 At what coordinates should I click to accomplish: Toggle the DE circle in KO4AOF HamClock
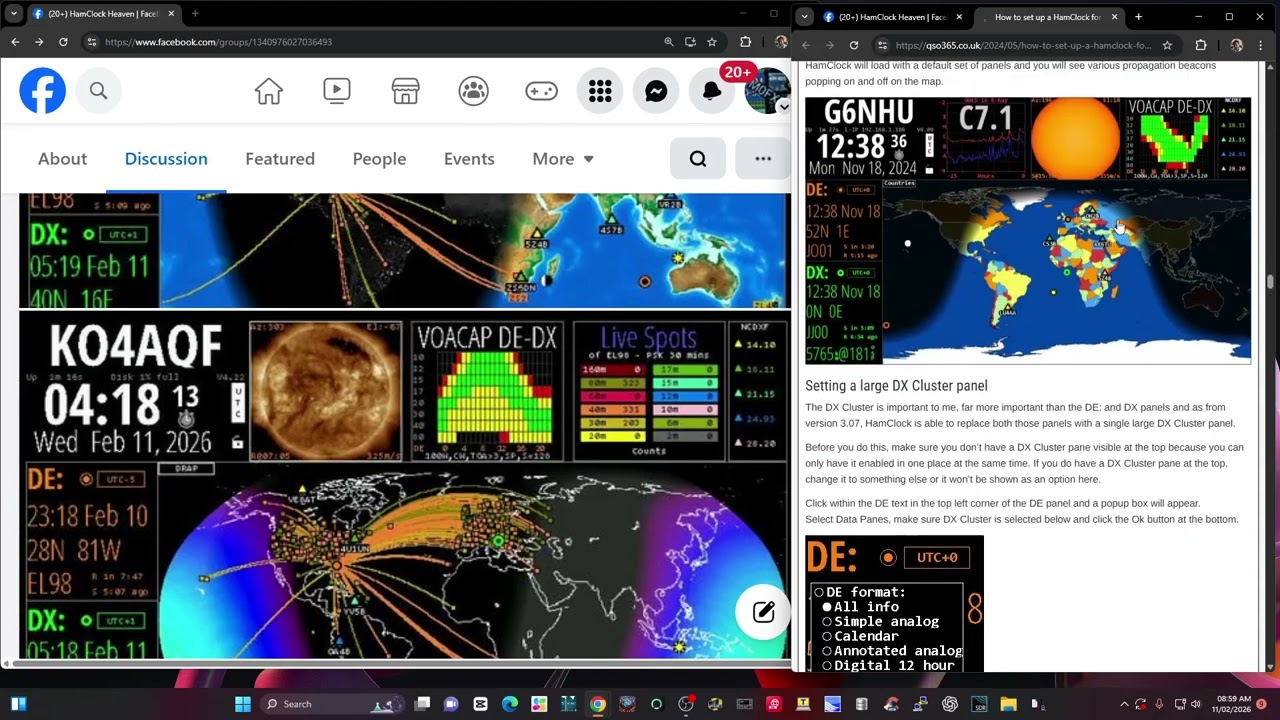click(87, 480)
